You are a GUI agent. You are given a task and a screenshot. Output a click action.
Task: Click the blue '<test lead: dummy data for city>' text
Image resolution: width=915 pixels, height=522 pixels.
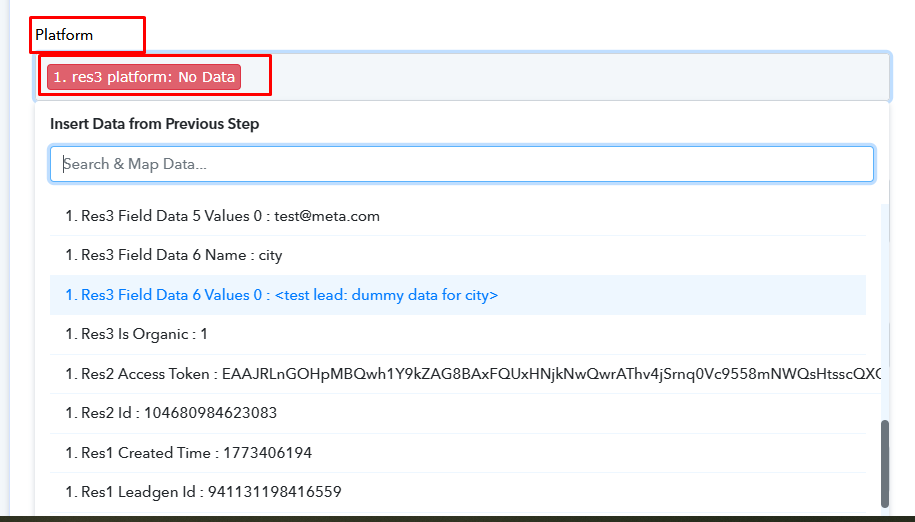[x=386, y=295]
